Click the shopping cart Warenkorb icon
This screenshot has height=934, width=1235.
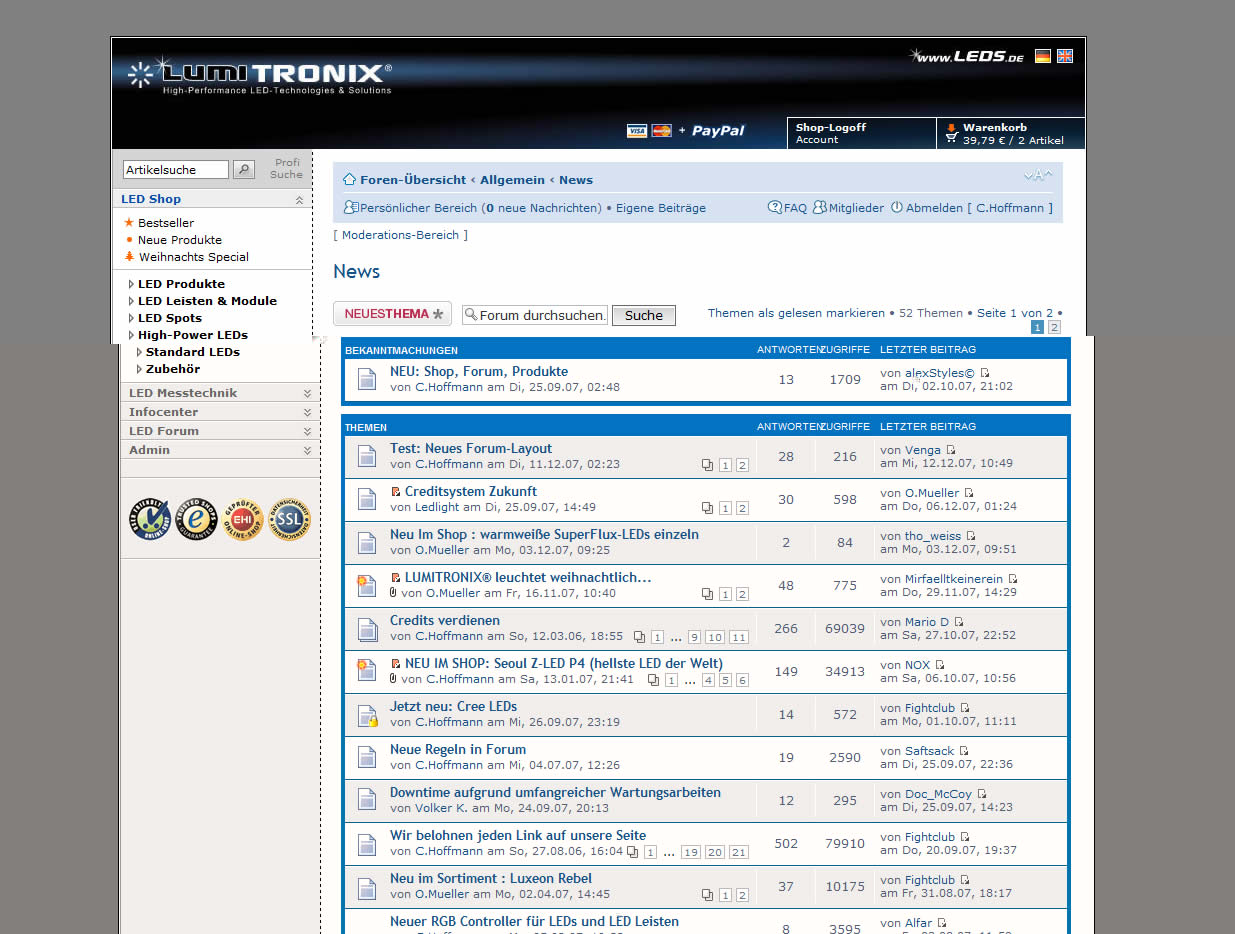[x=951, y=133]
